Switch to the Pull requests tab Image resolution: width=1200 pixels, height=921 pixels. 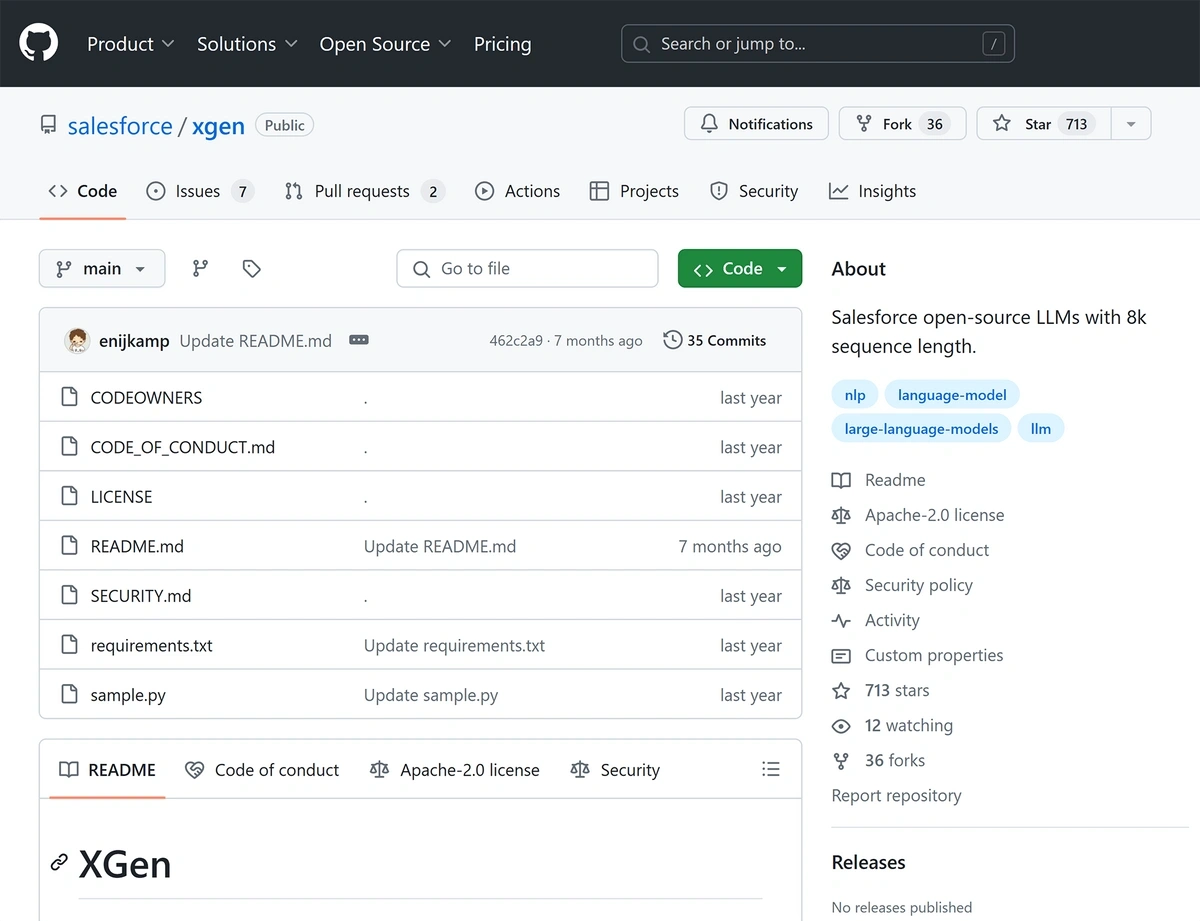coord(364,191)
